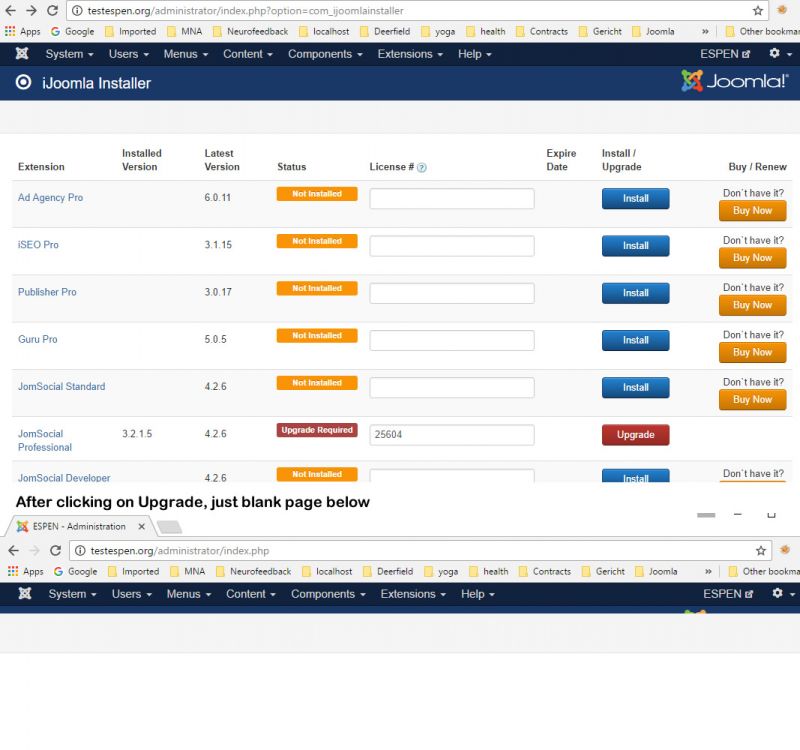Expand the Components dropdown in lower admin bar
This screenshot has height=750, width=800.
[328, 594]
